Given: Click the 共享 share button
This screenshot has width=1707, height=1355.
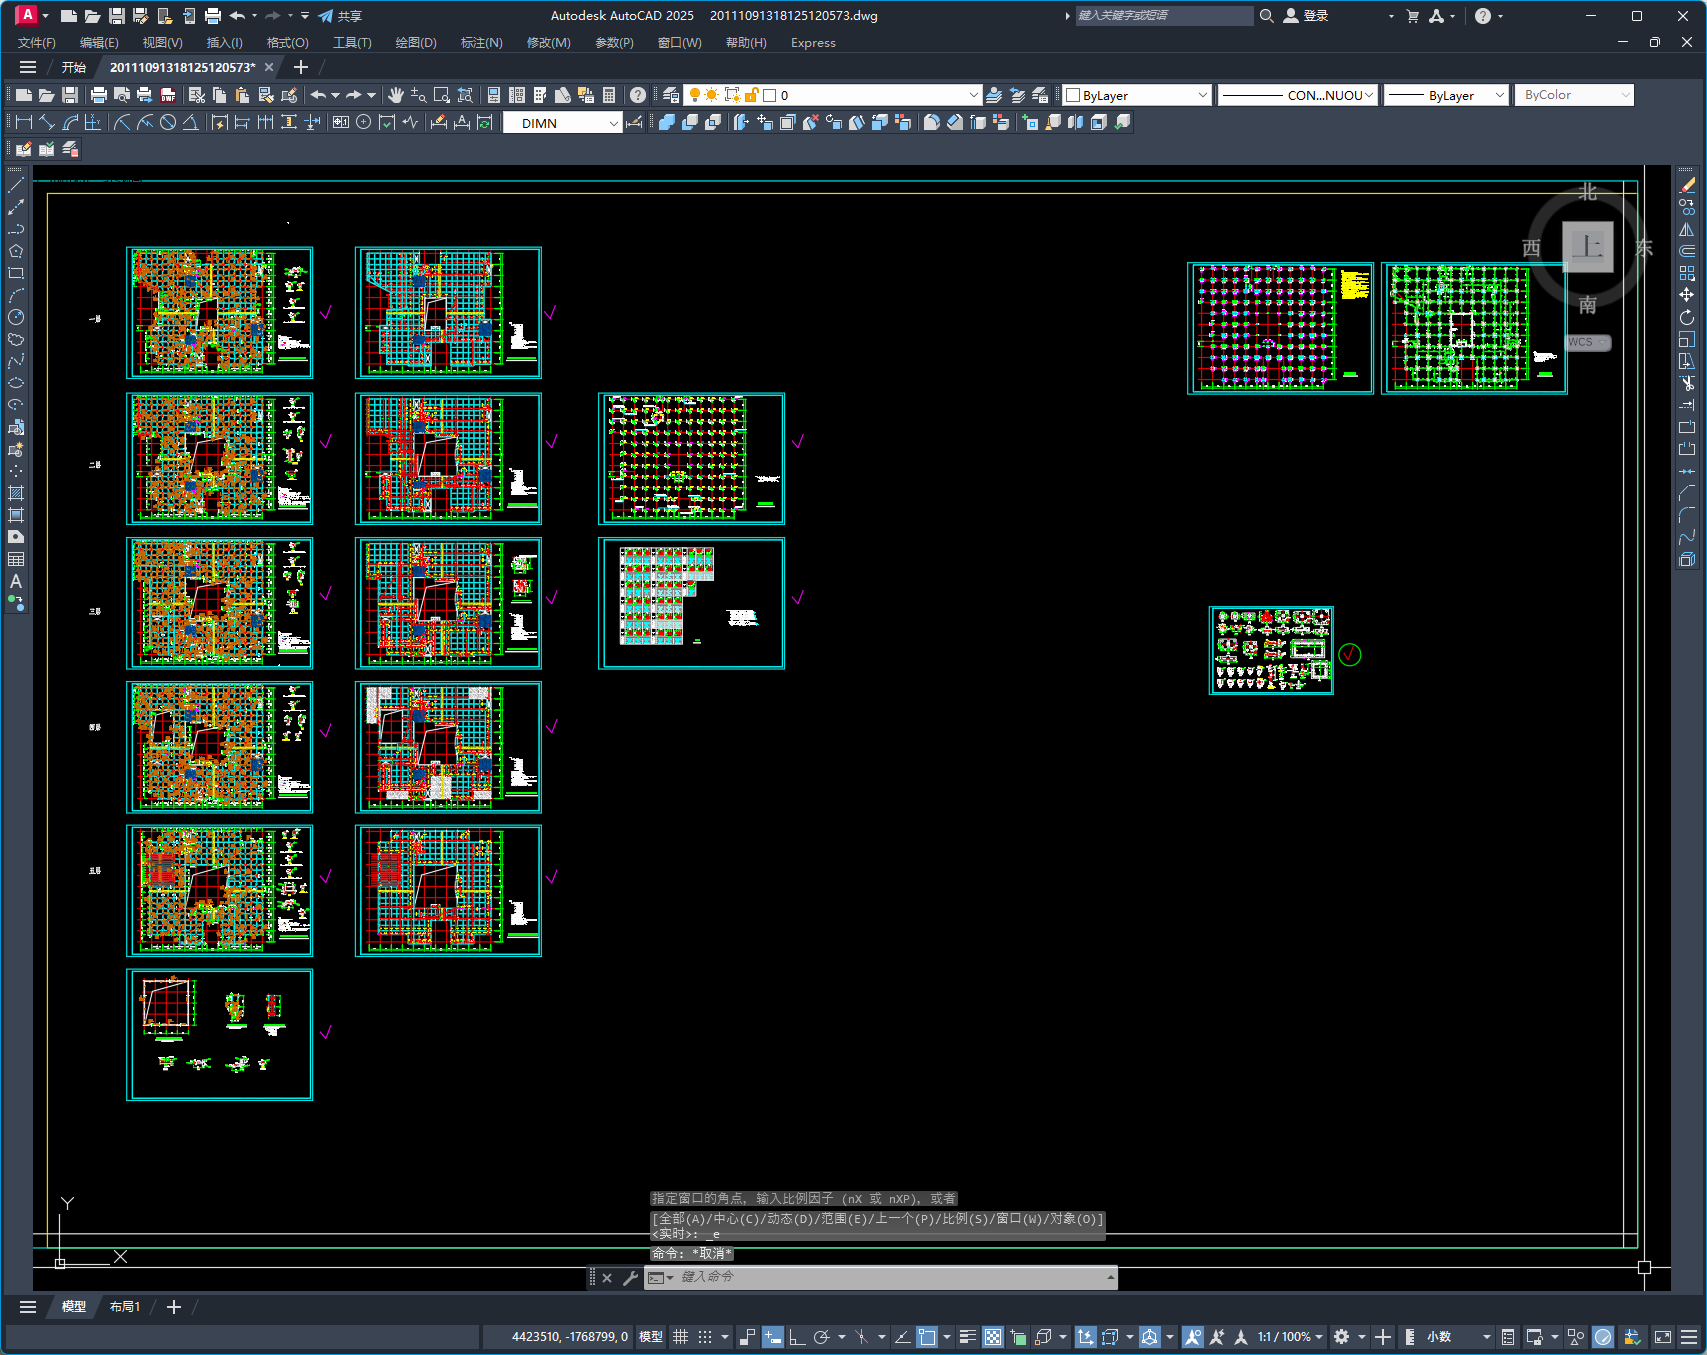Looking at the screenshot, I should click(340, 16).
